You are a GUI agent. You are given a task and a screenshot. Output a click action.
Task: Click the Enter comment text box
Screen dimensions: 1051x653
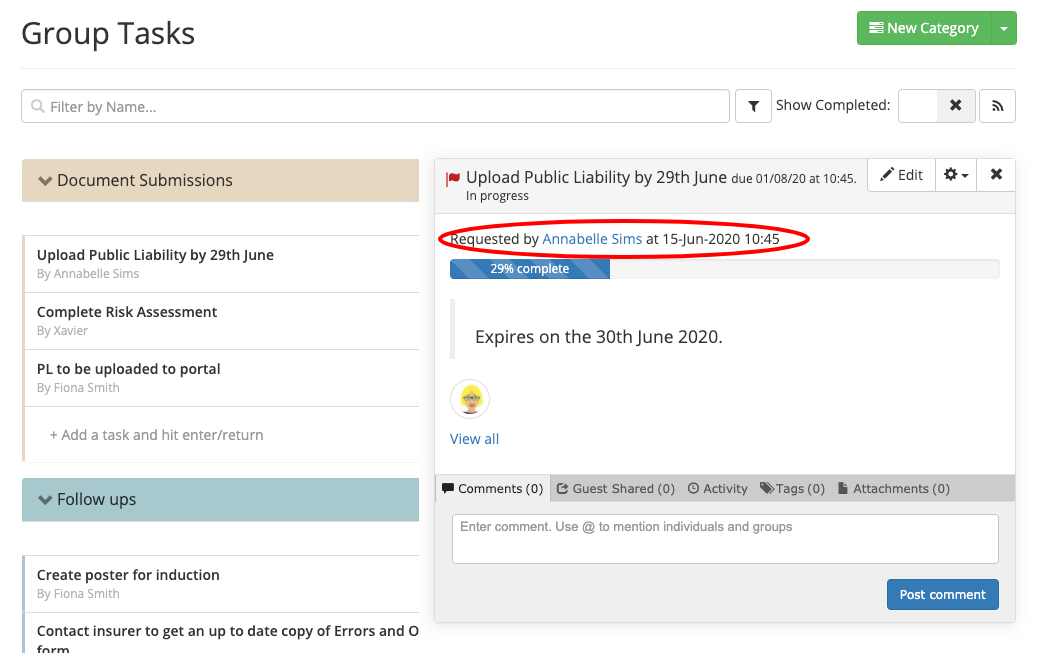pyautogui.click(x=725, y=539)
